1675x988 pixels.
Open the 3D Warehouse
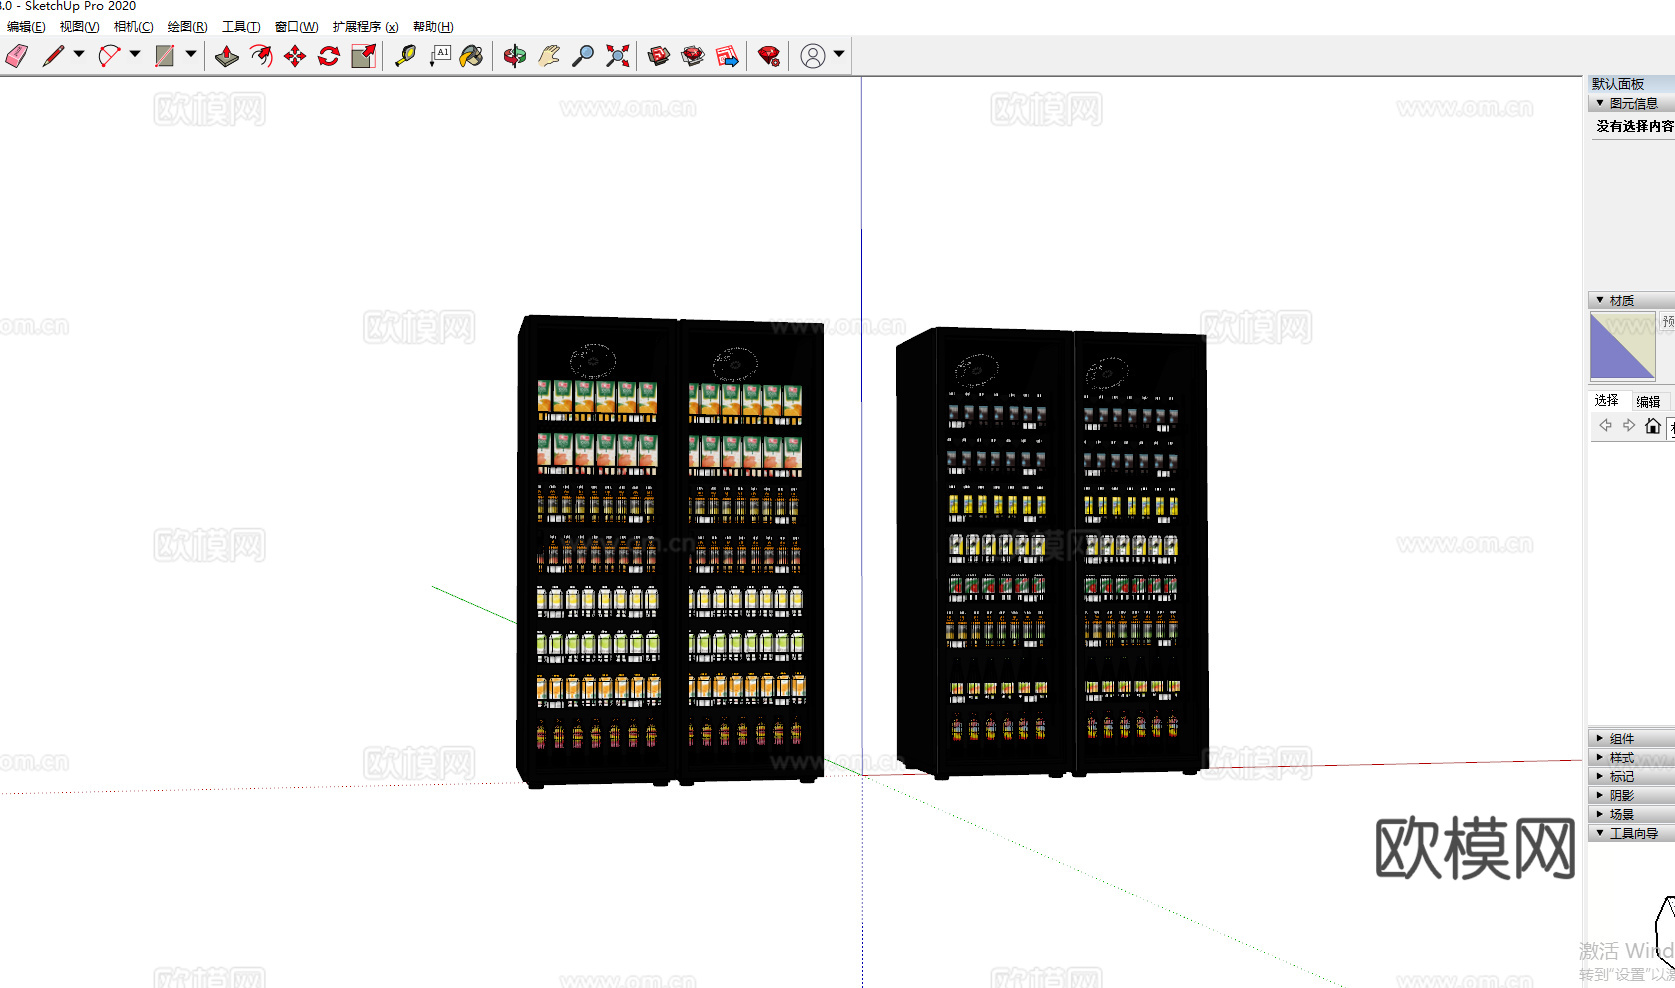pos(659,56)
